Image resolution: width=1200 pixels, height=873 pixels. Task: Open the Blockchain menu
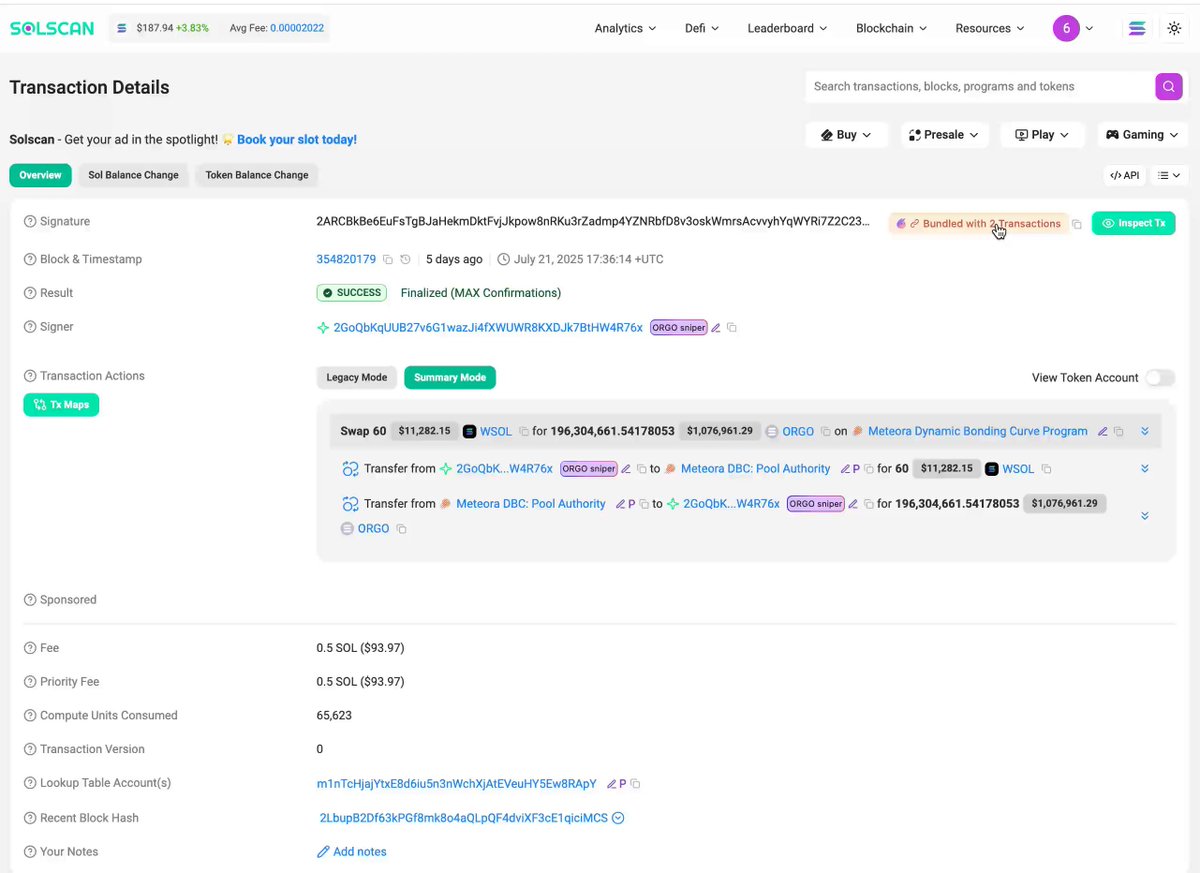pyautogui.click(x=891, y=28)
